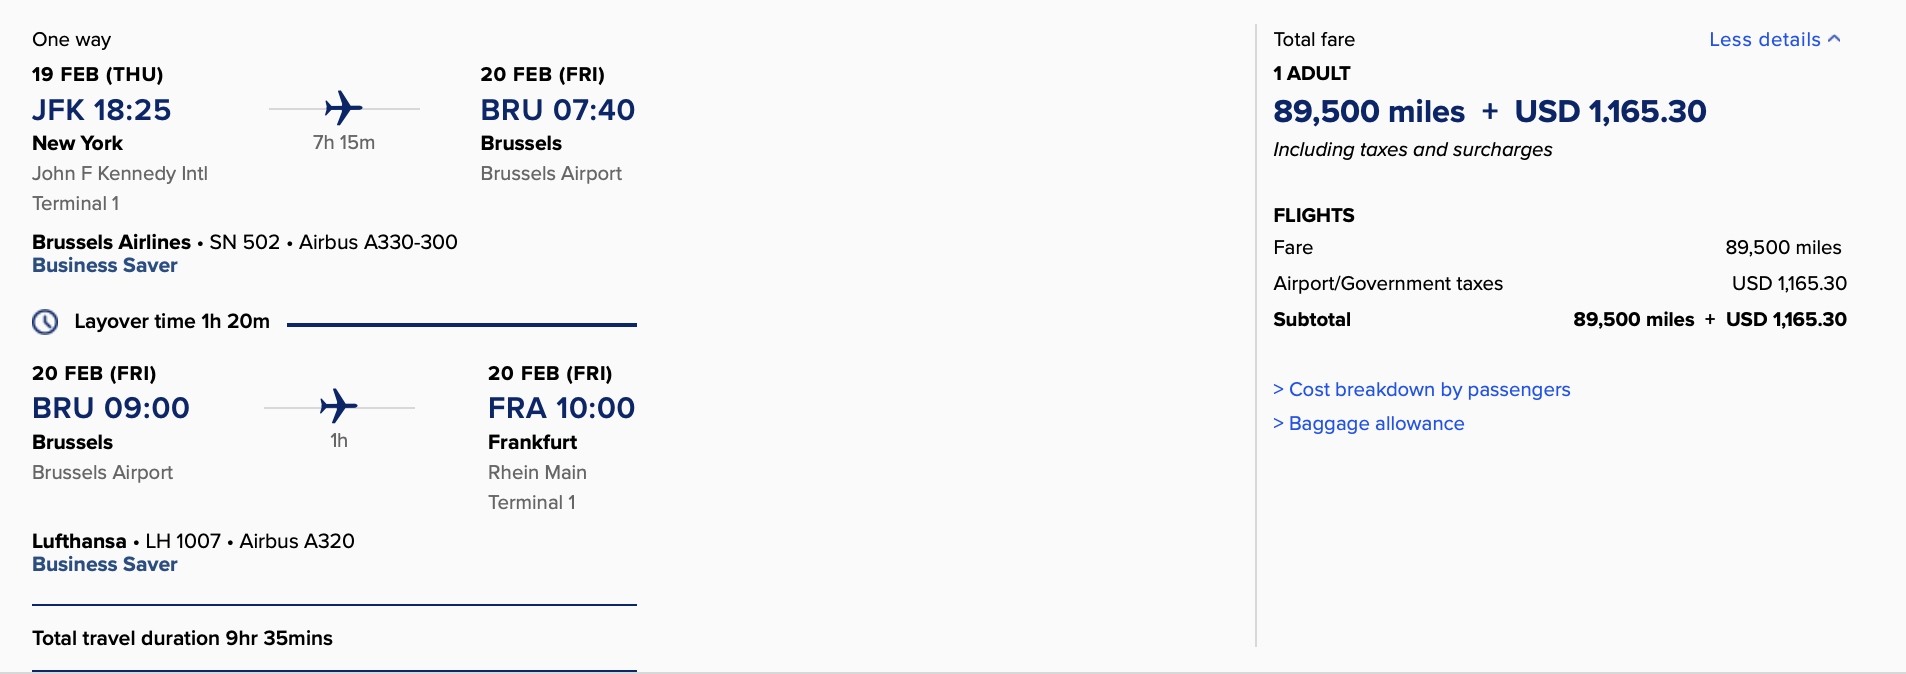1906x674 pixels.
Task: Collapse the fare panel via Less details
Action: pos(1773,40)
